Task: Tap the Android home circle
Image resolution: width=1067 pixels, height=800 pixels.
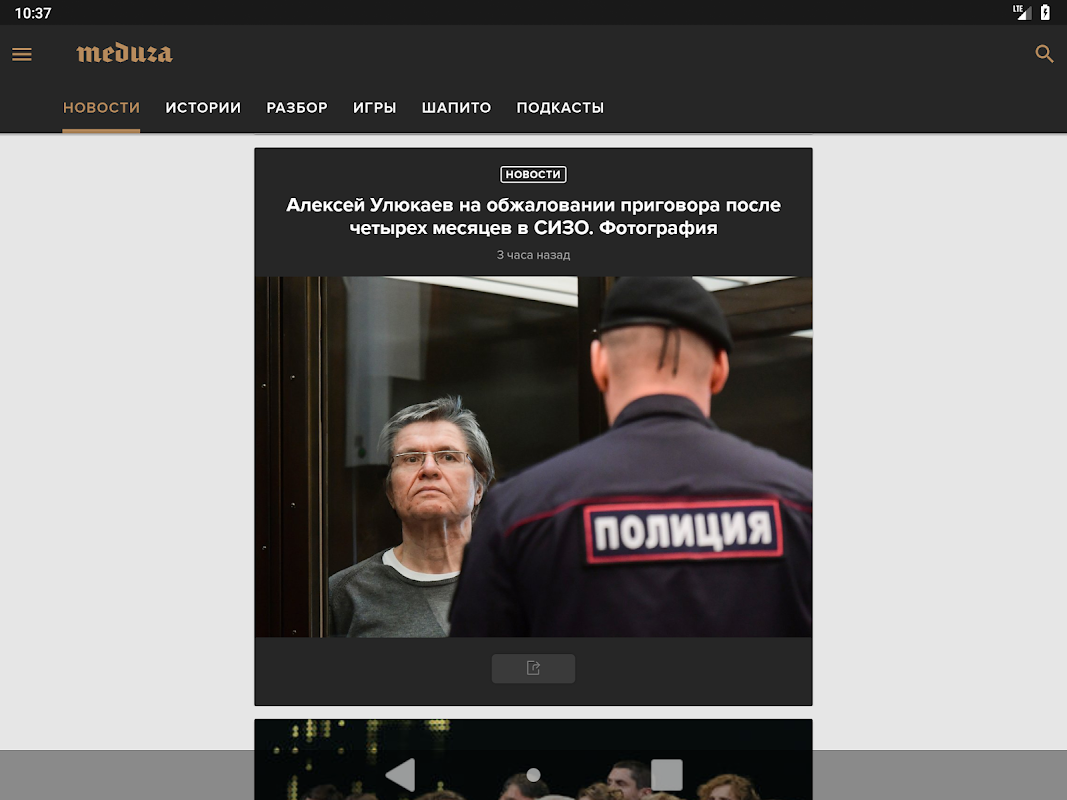Action: [534, 775]
